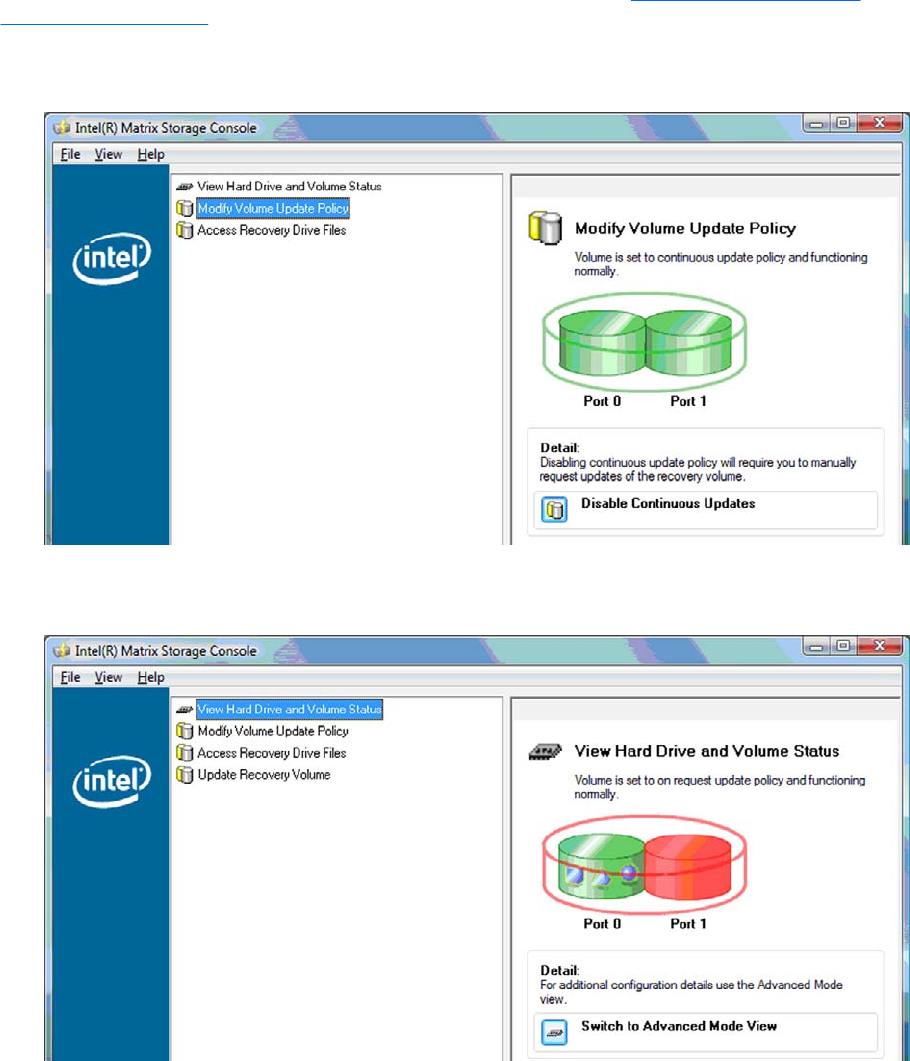
Task: Click Switch to Advanced Mode View button
Action: 705,1033
